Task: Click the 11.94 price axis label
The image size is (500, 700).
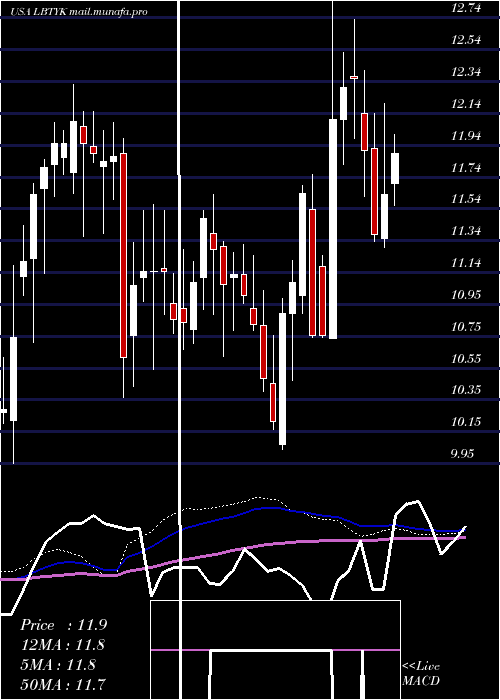Action: (x=466, y=135)
